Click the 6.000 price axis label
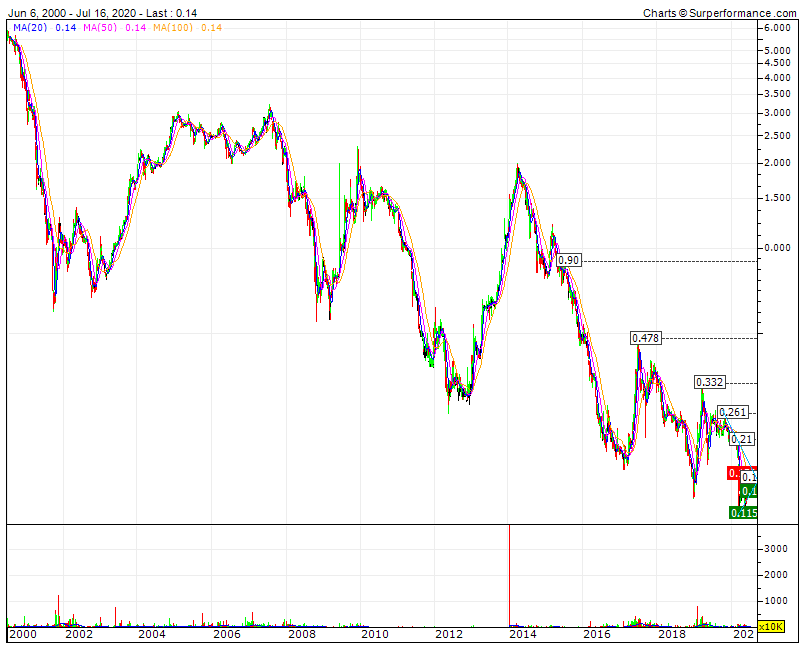805x650 pixels. [x=777, y=28]
